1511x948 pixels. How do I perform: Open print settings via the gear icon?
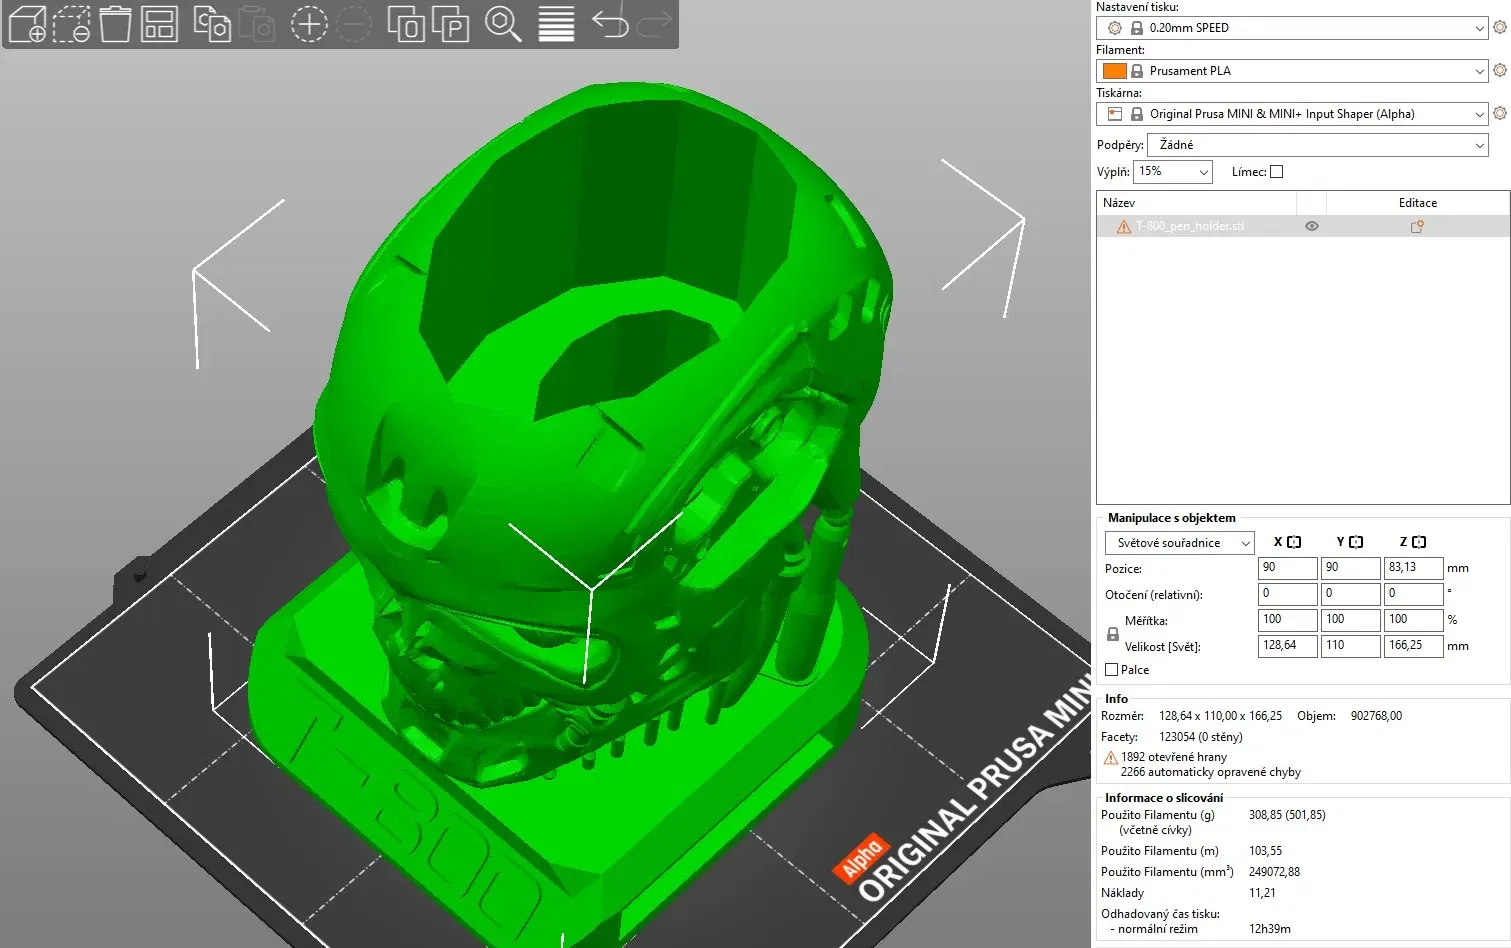[x=1500, y=27]
